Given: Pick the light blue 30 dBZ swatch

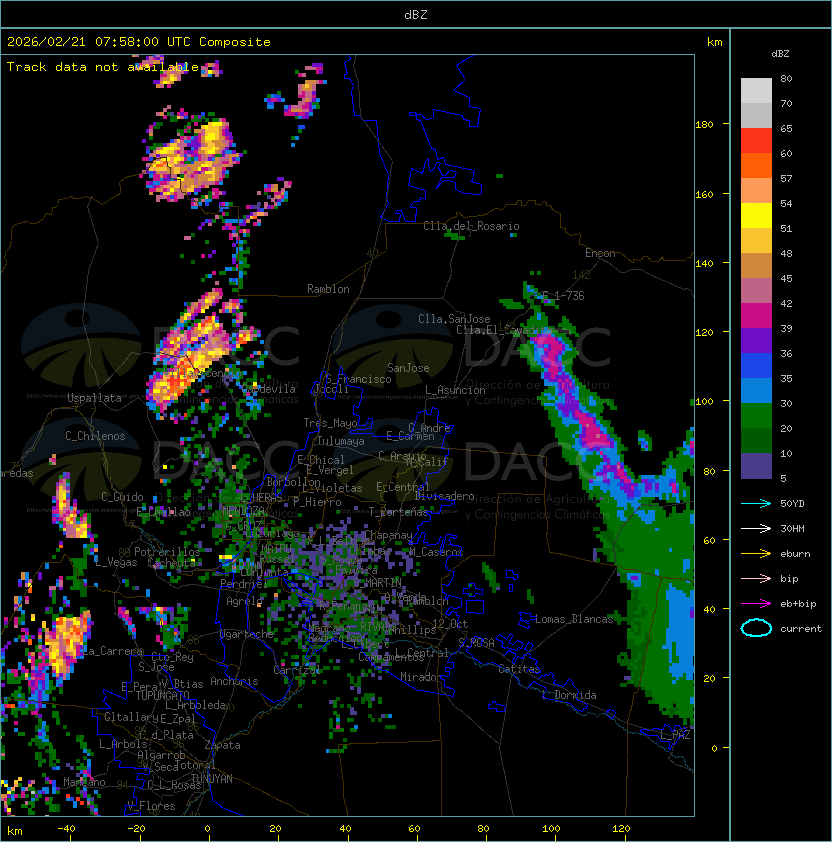Looking at the screenshot, I should coord(756,390).
